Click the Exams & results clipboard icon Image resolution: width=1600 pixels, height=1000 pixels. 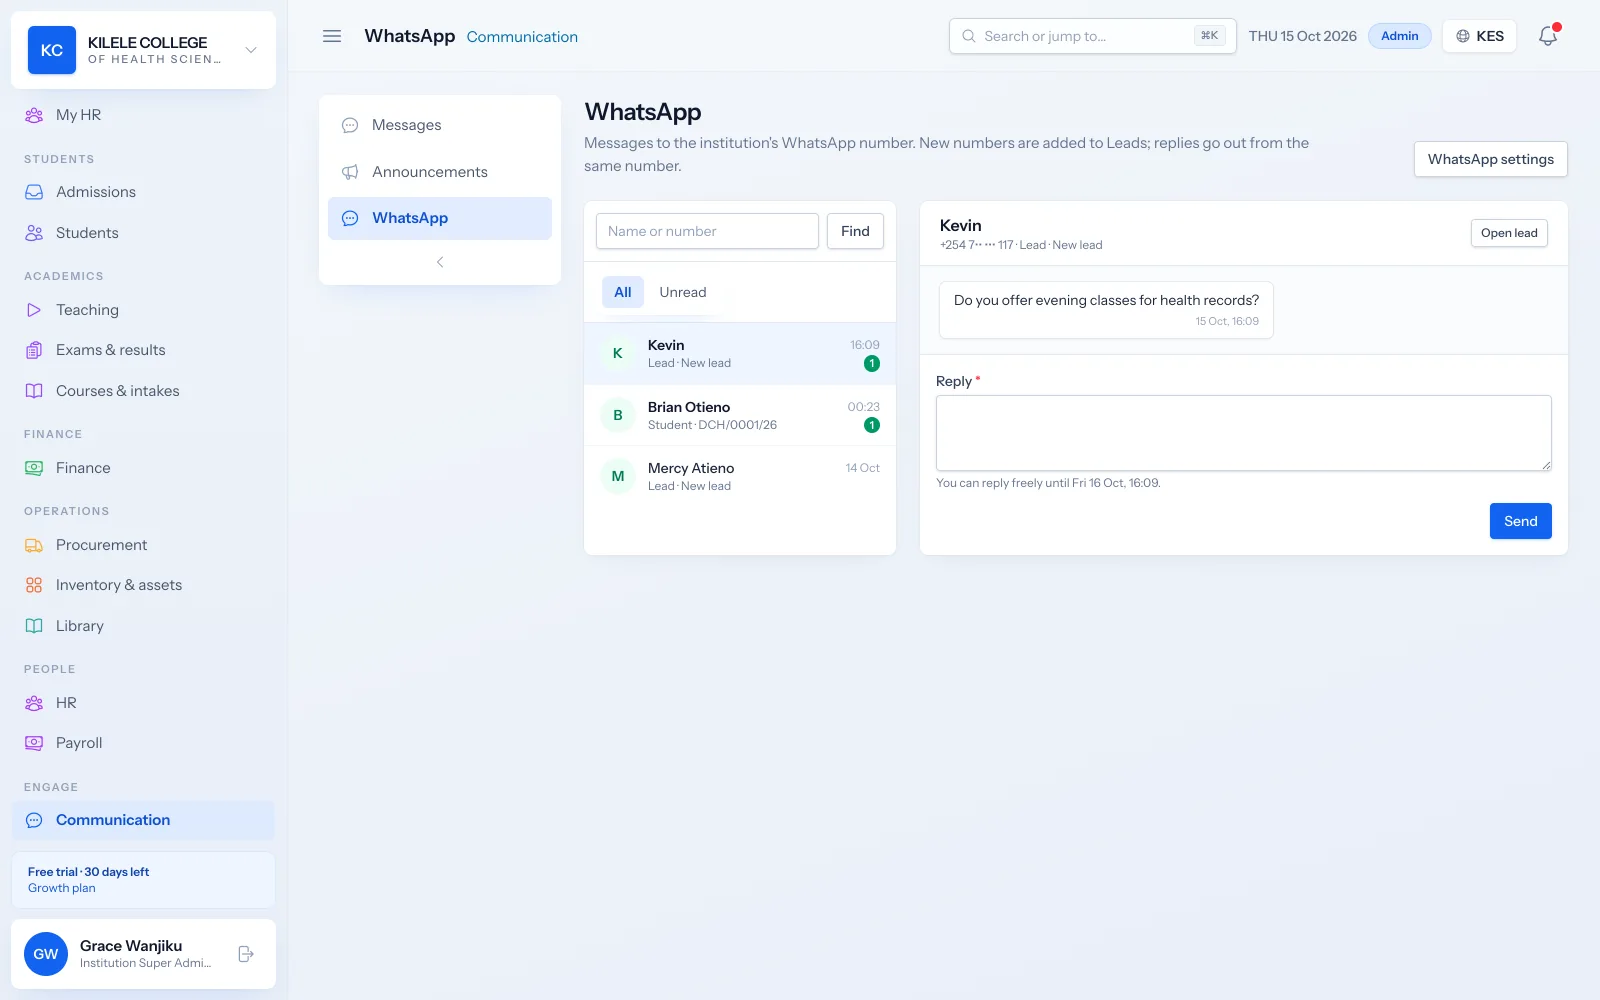pos(34,350)
